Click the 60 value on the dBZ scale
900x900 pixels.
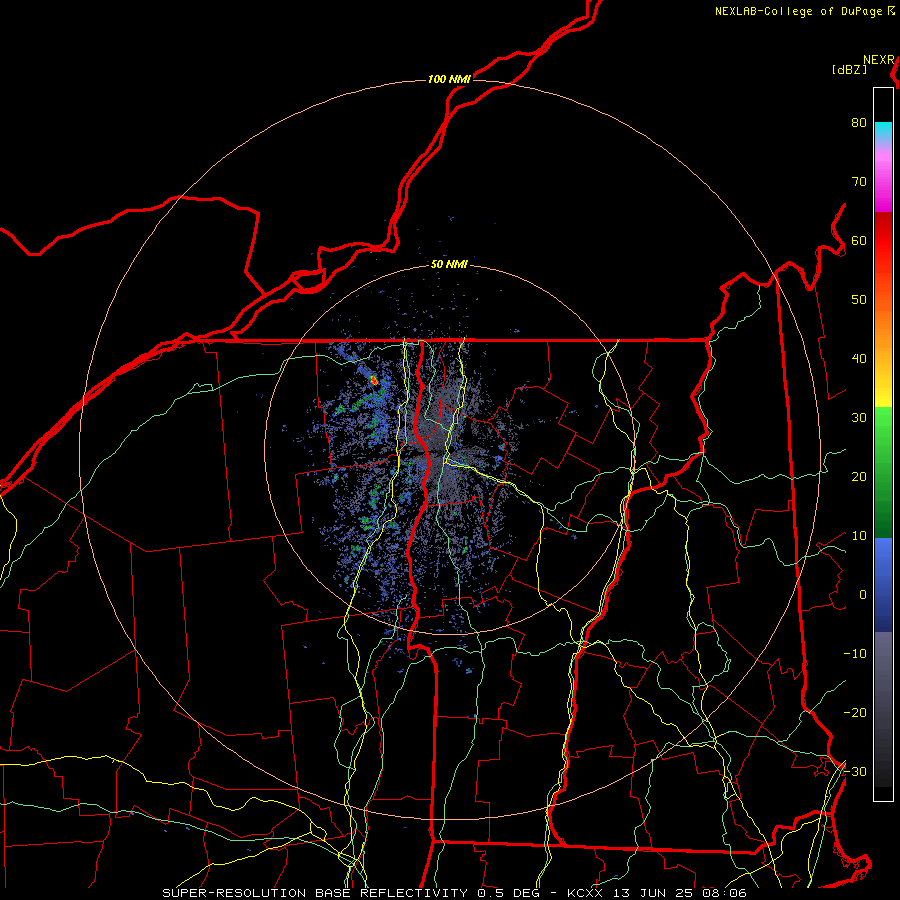(859, 240)
